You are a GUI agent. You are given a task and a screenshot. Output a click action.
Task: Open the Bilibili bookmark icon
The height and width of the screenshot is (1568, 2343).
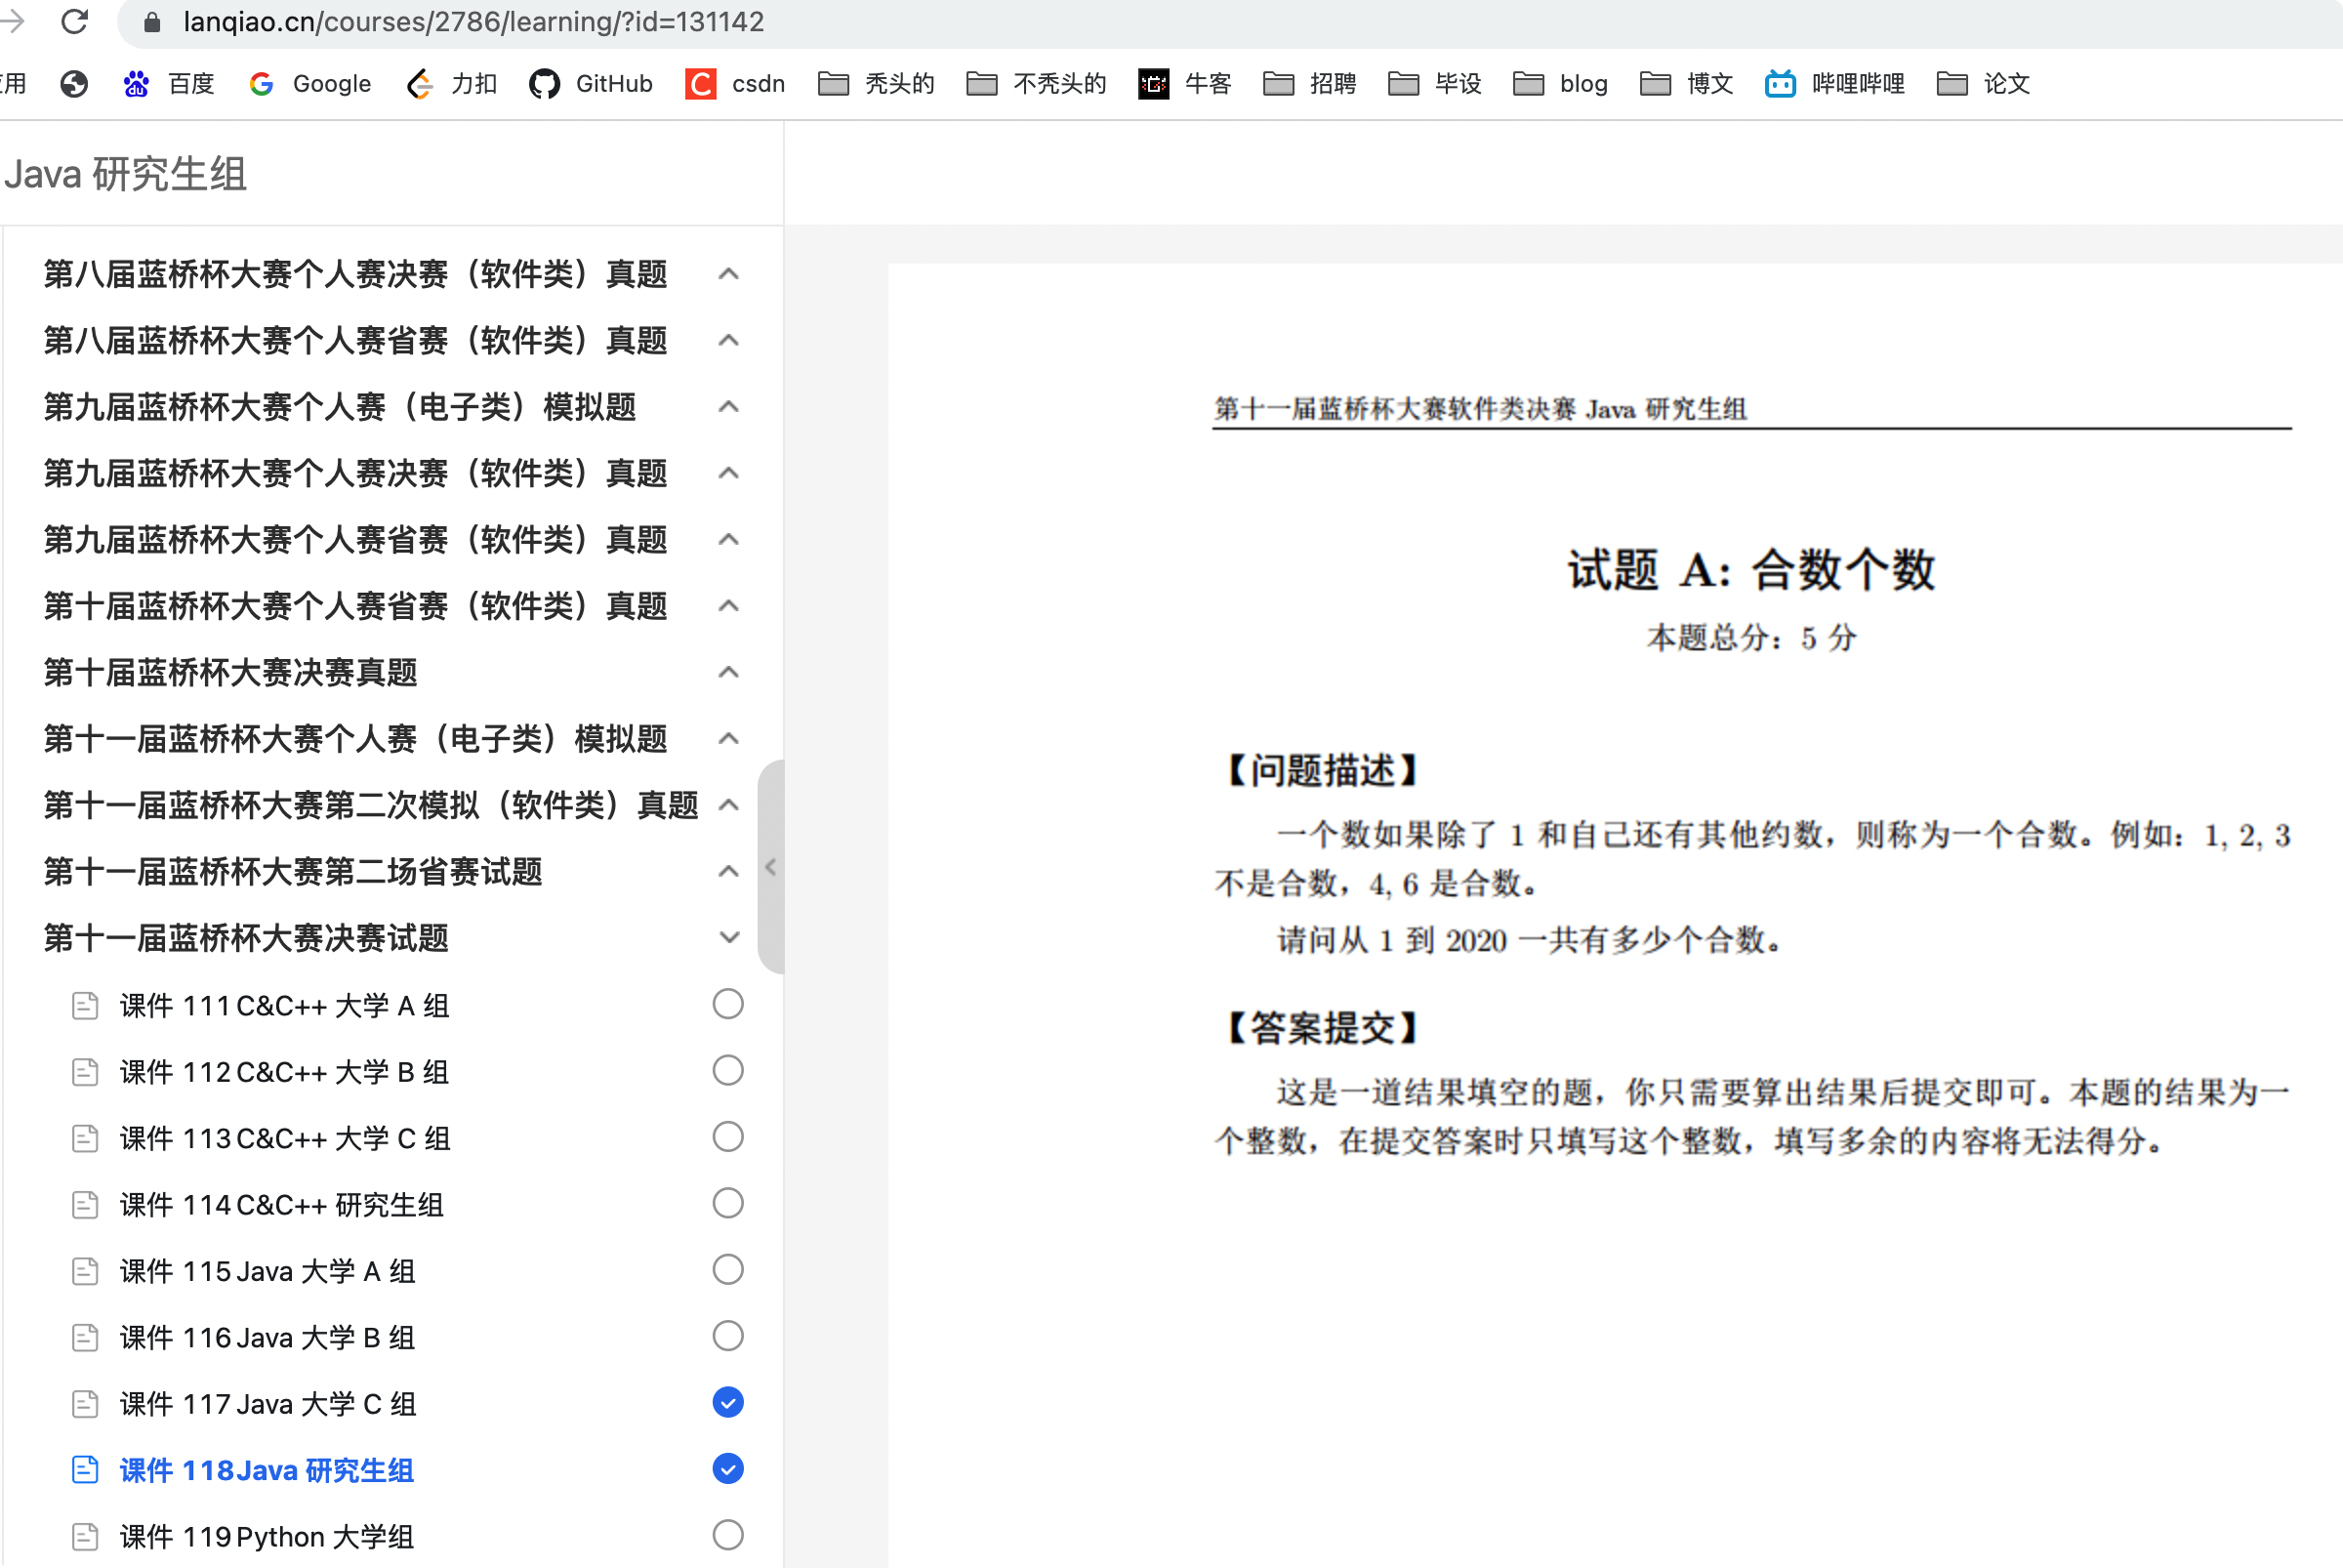tap(1780, 84)
